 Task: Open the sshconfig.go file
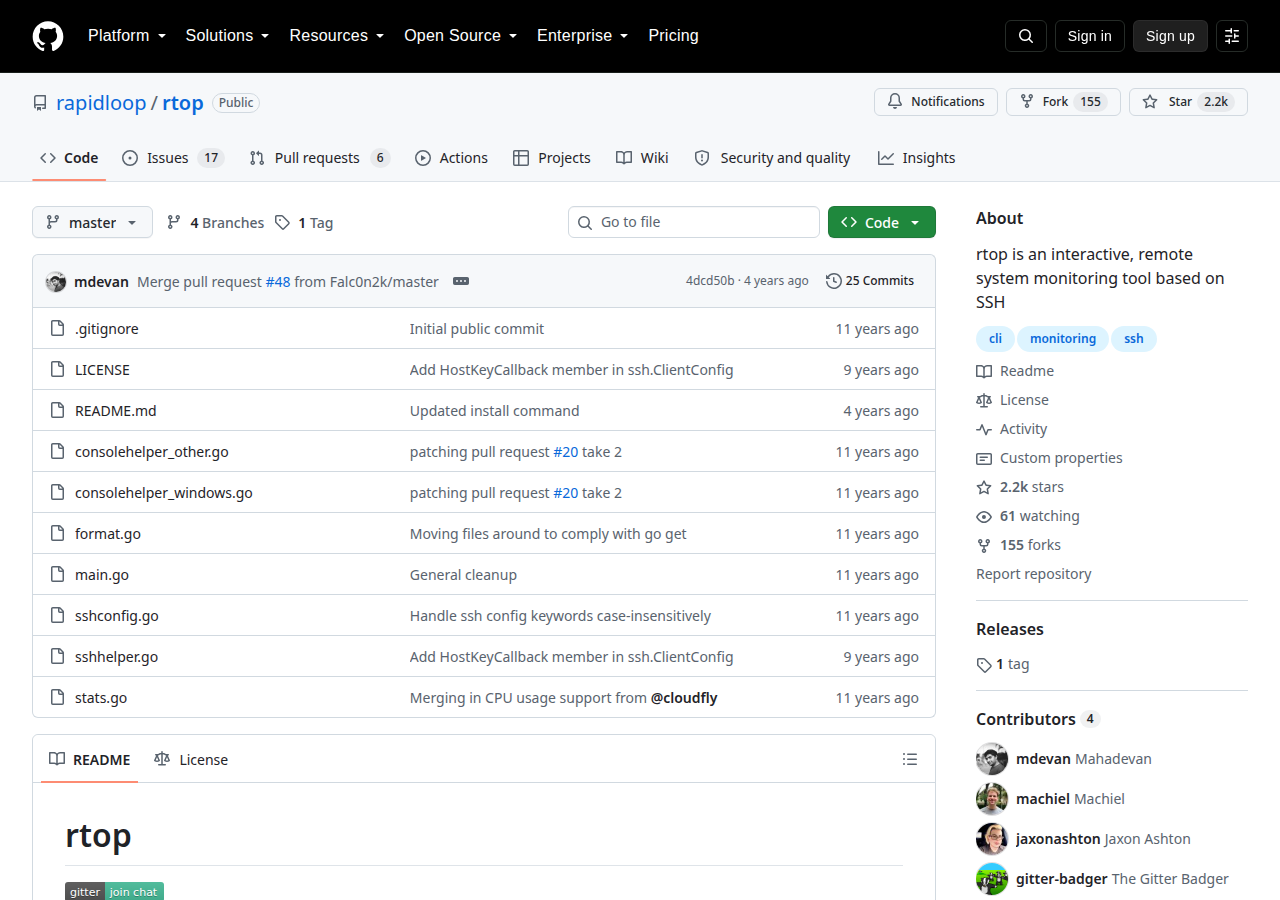pyautogui.click(x=117, y=616)
